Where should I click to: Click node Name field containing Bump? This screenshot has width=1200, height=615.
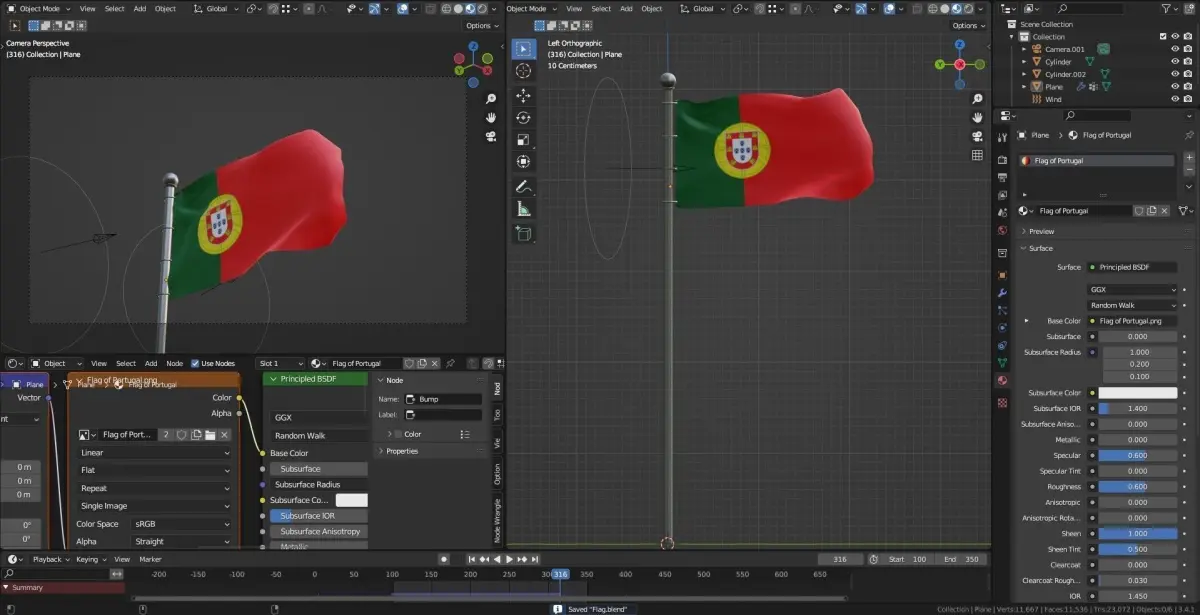point(442,399)
